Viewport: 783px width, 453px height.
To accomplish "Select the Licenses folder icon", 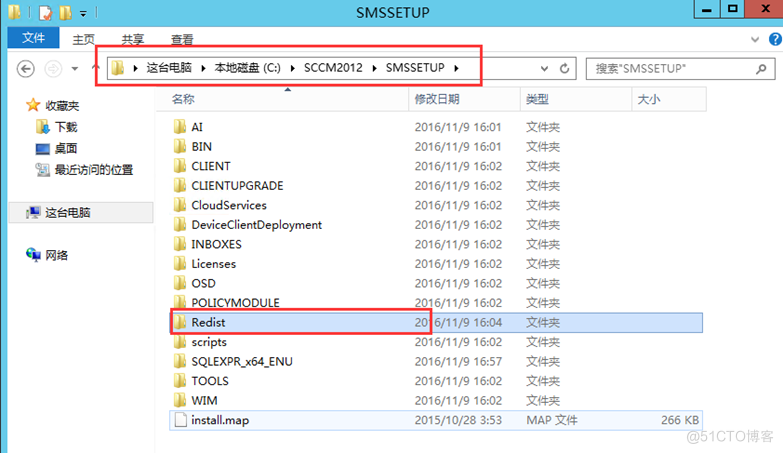I will coord(180,263).
